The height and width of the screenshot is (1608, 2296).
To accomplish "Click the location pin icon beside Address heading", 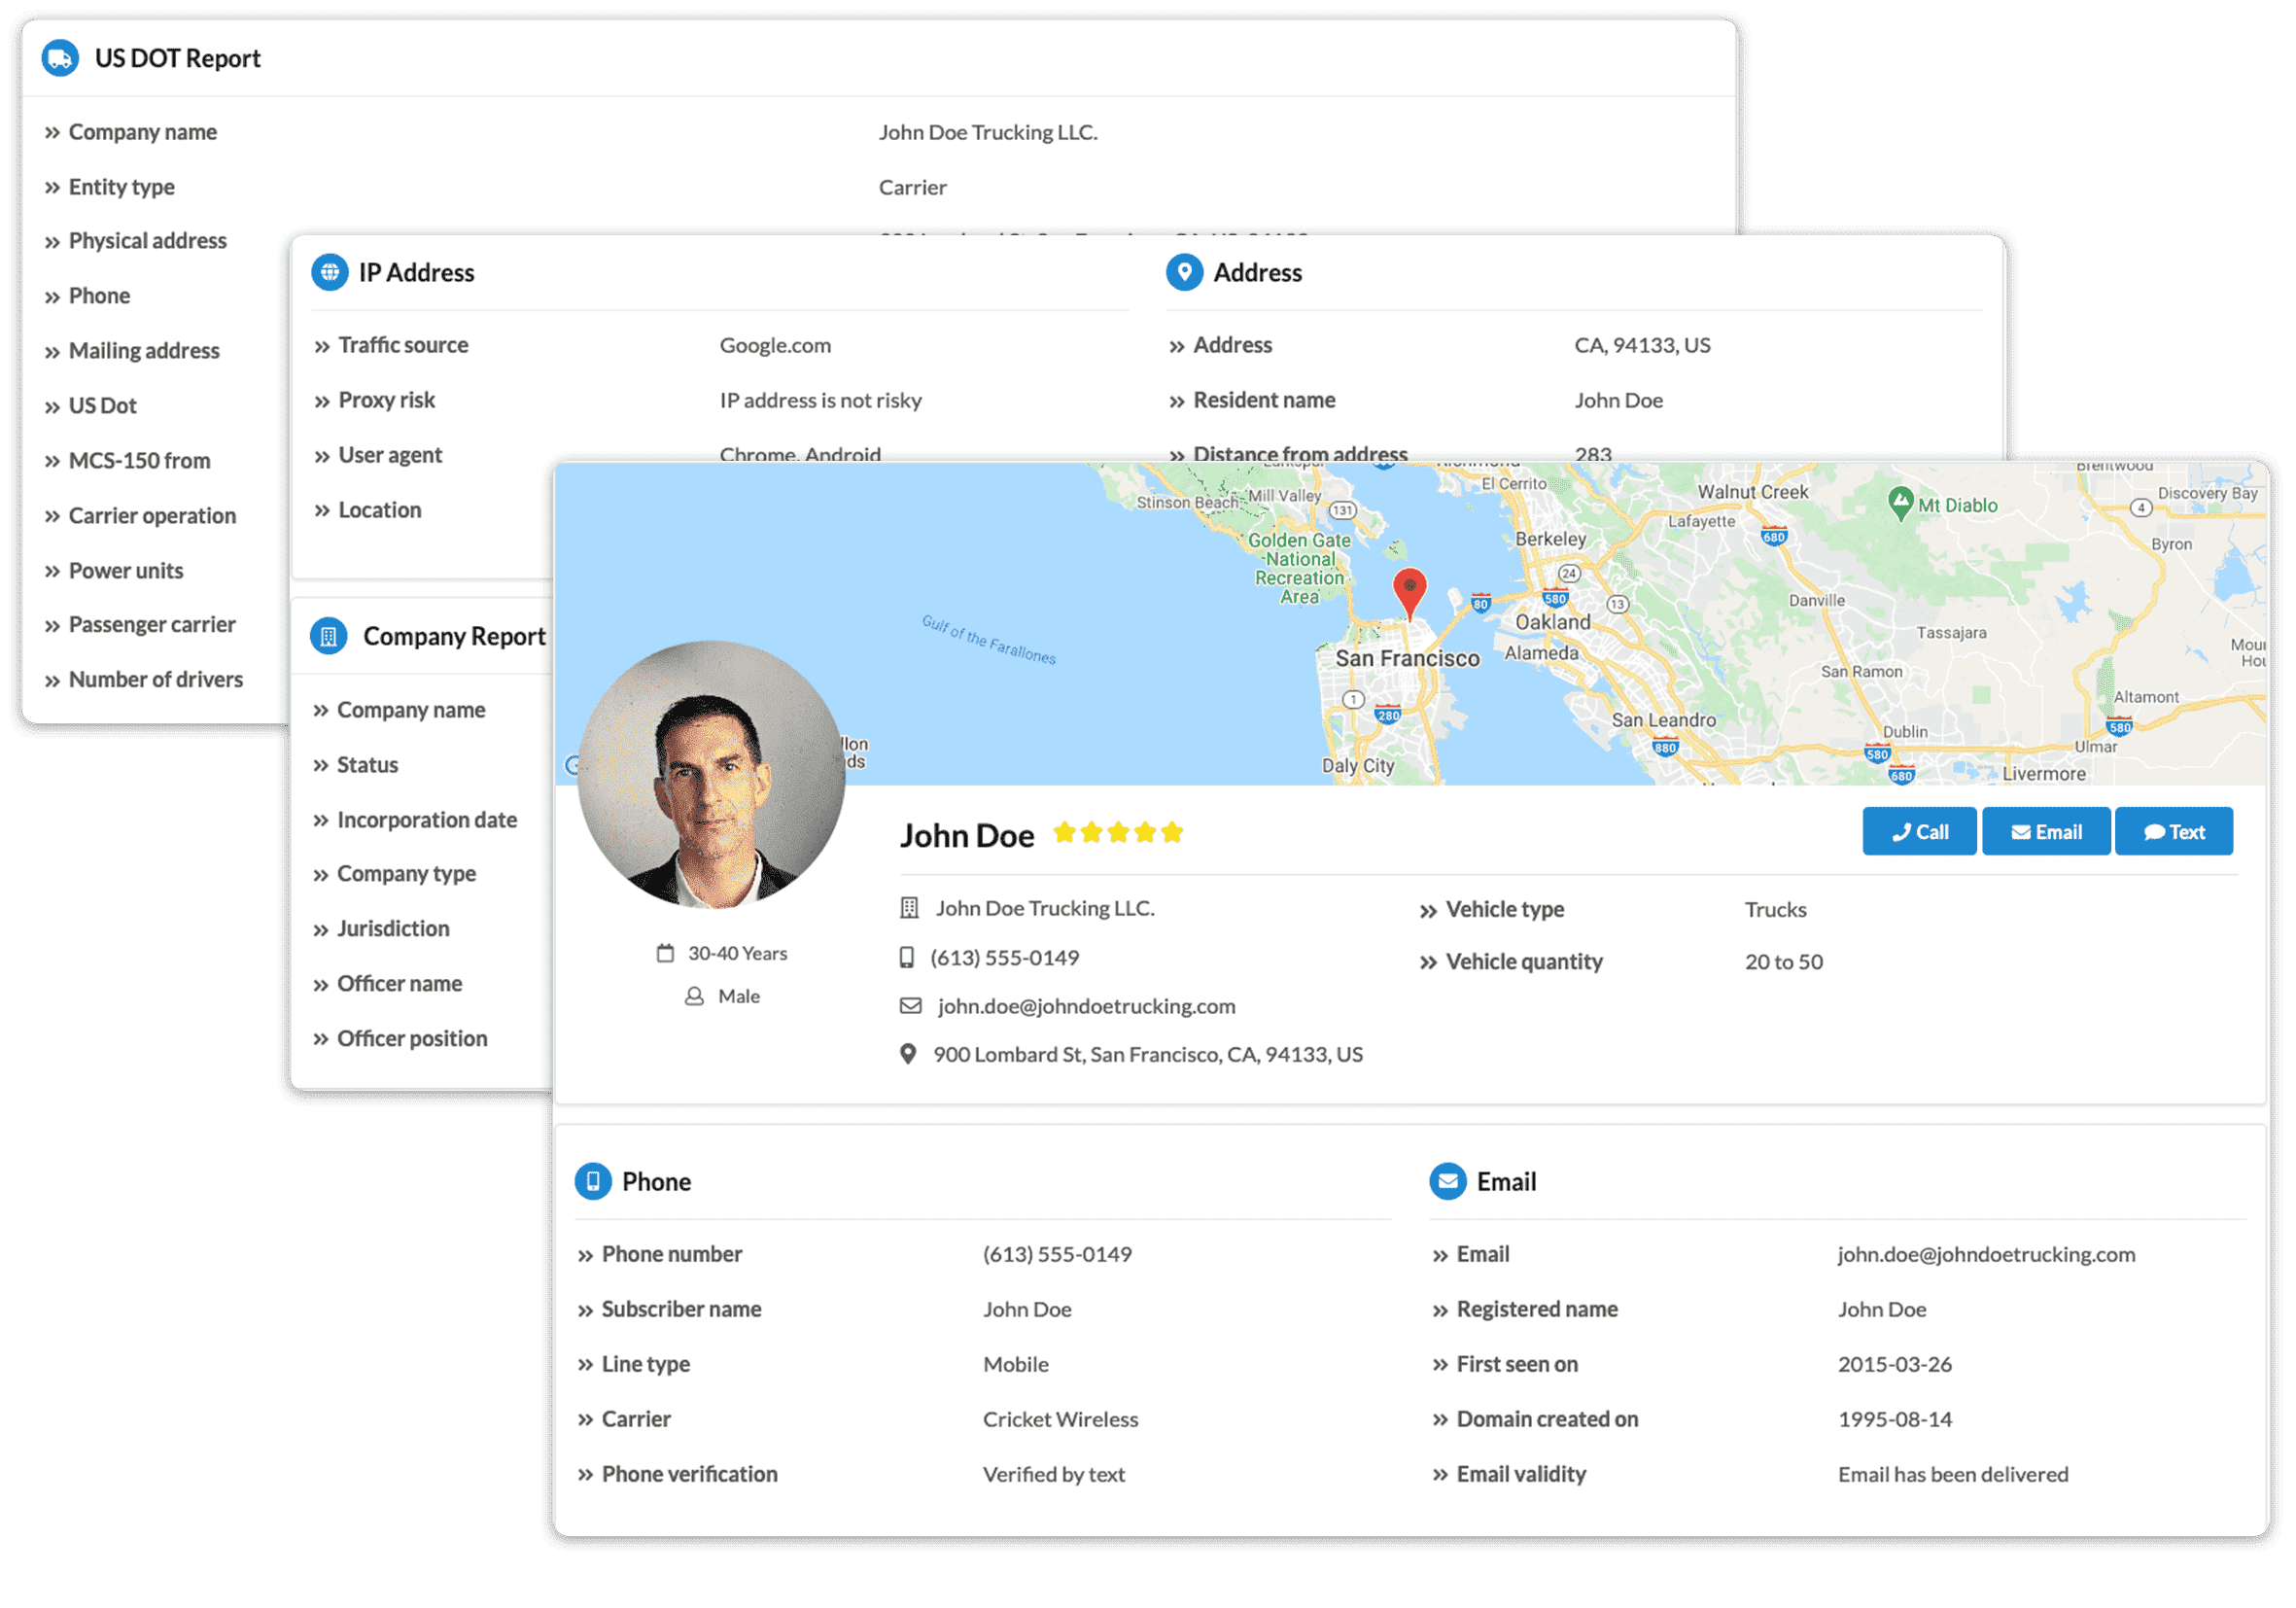I will click(1184, 272).
